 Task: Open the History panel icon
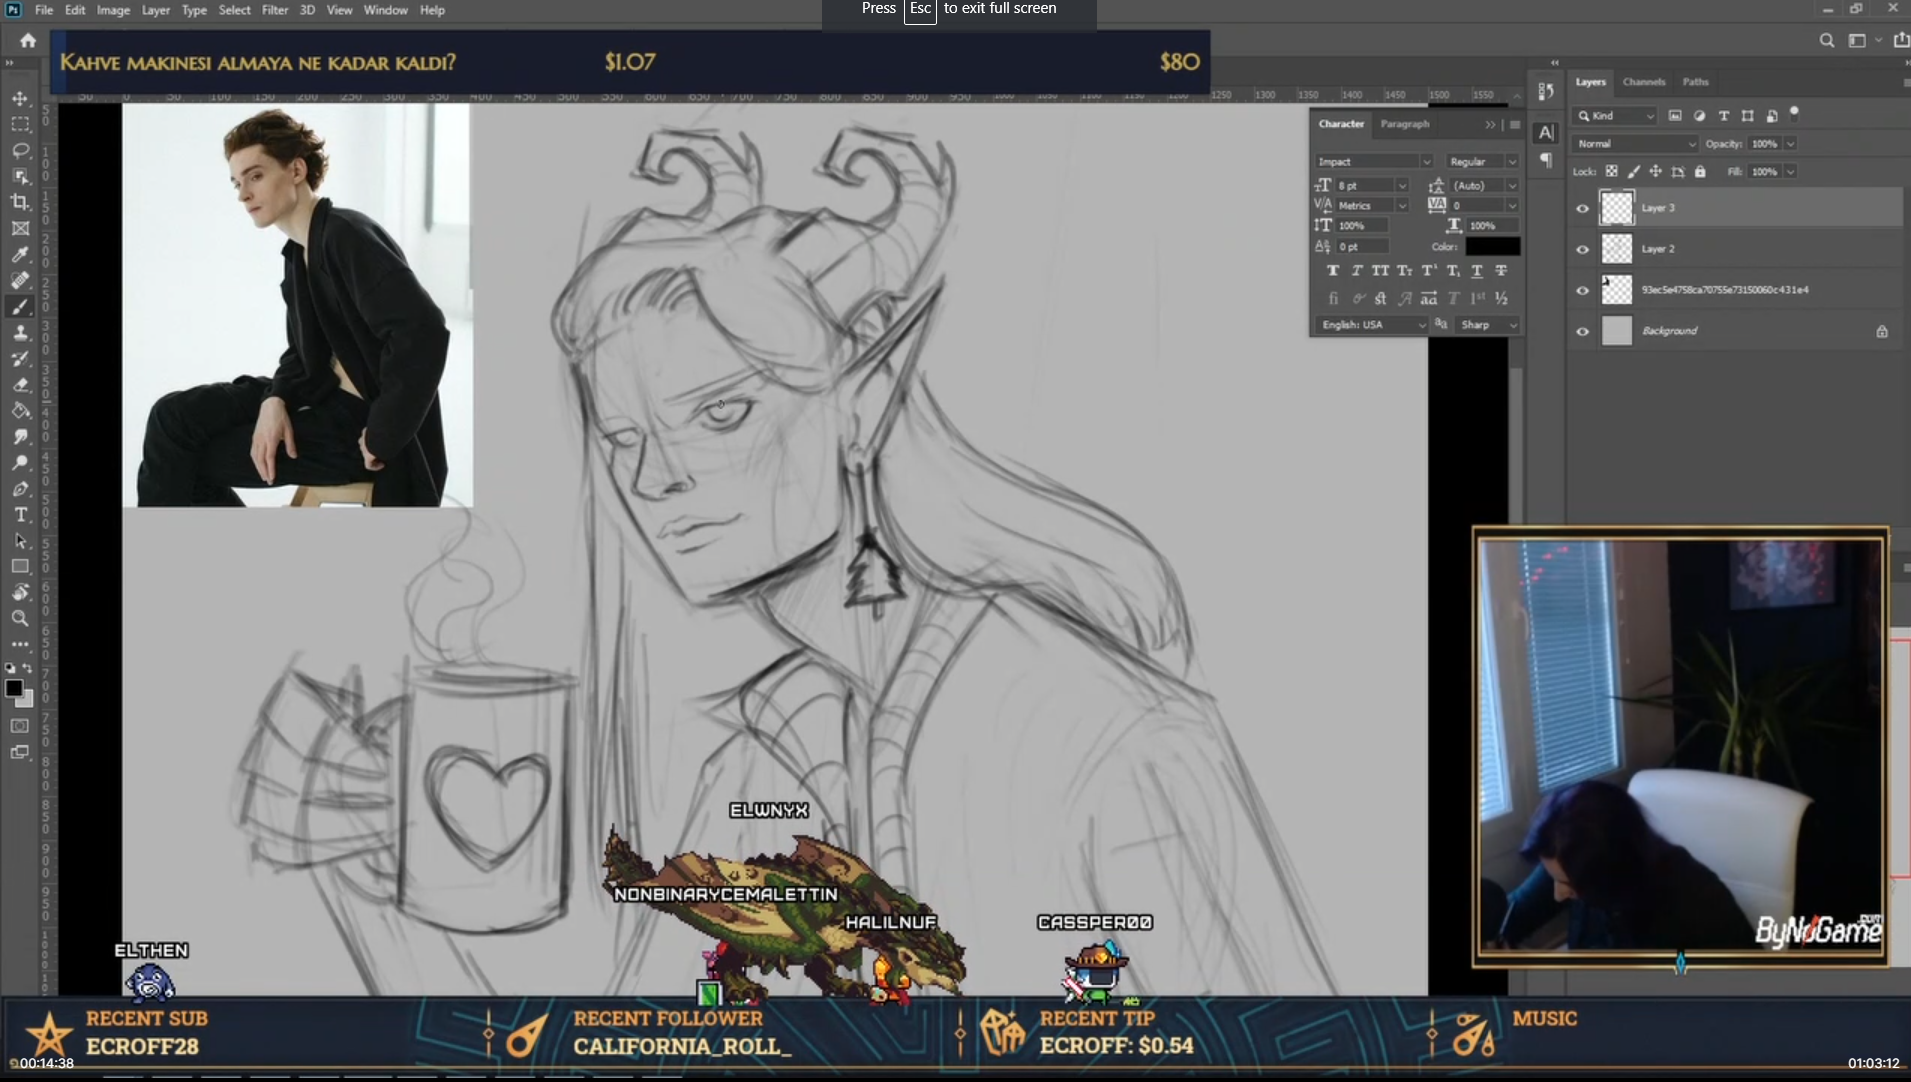point(1546,92)
